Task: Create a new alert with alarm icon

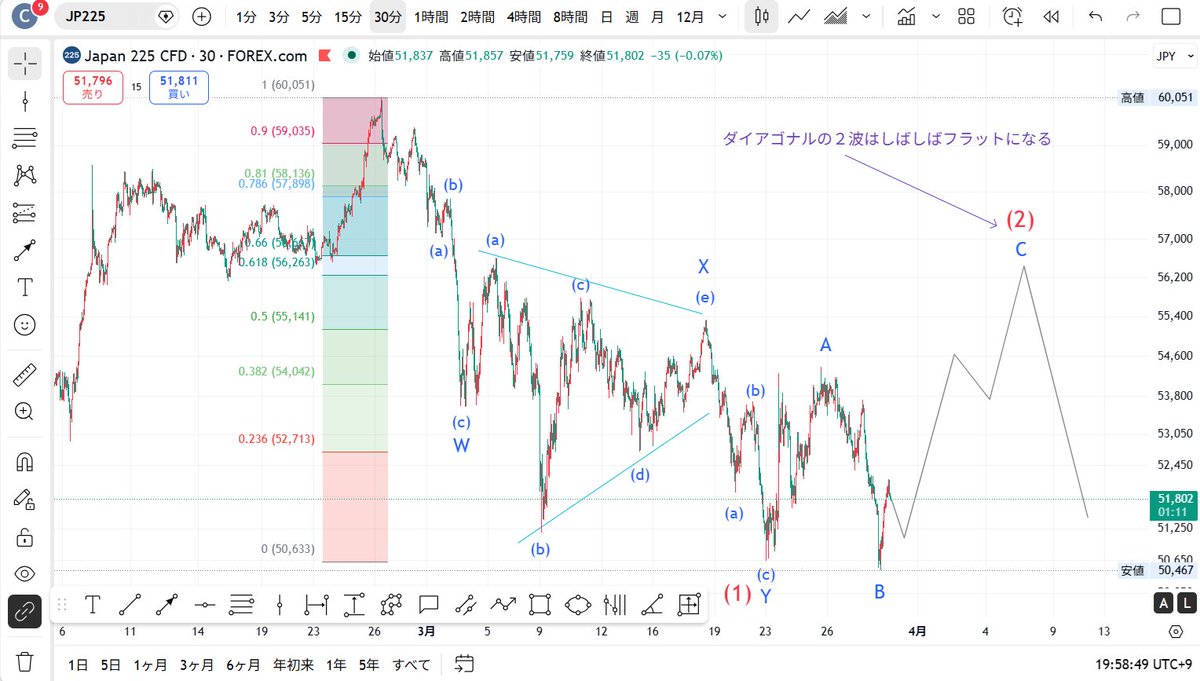Action: click(1013, 16)
